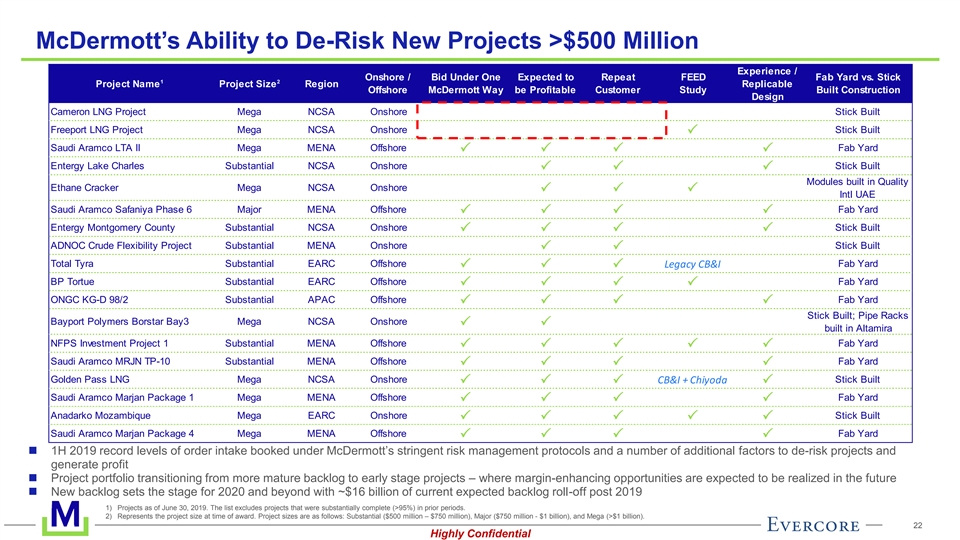Select BP Tortue's FEED Study checkmark

[692, 281]
